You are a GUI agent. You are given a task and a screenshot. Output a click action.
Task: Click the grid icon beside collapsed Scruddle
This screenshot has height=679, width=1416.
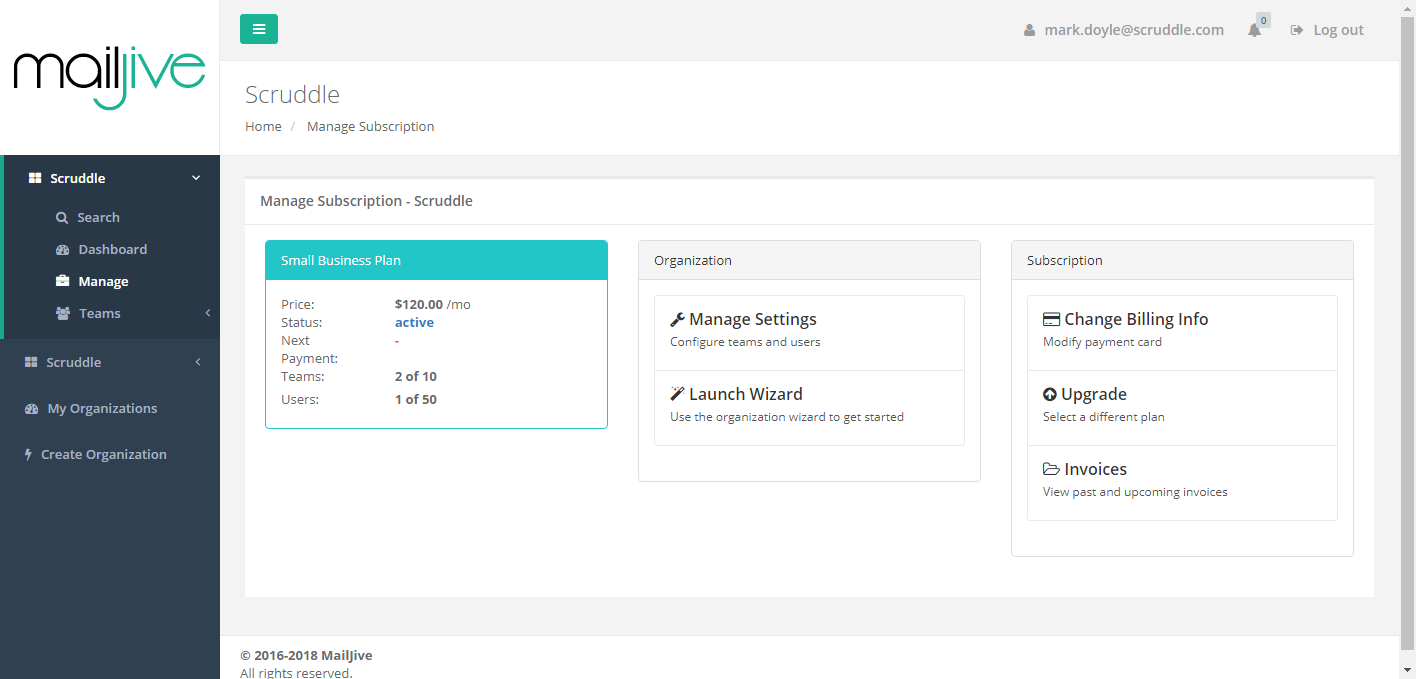pos(31,362)
